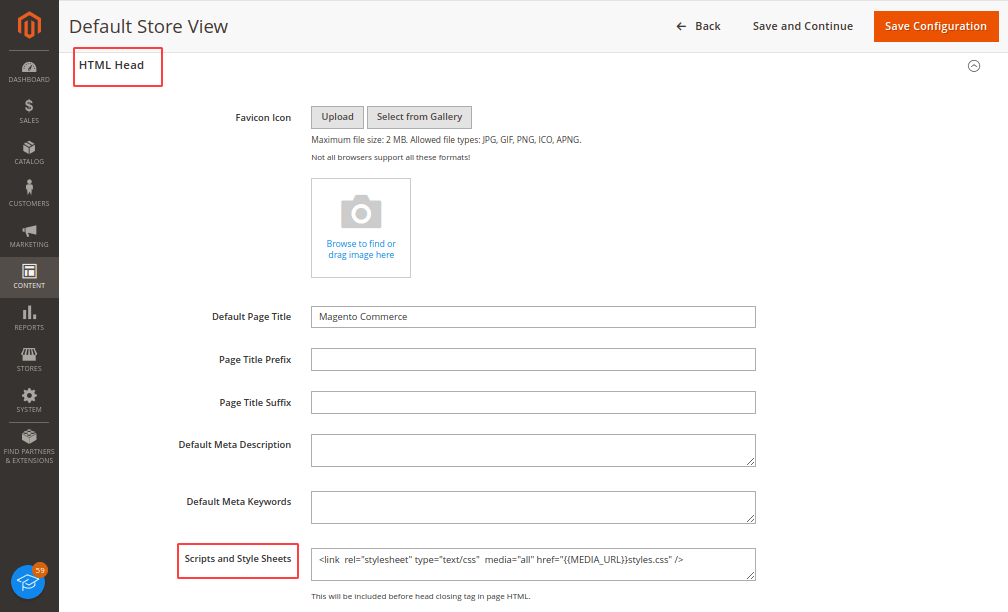The image size is (1008, 612).
Task: Go Back using the back link
Action: click(698, 26)
